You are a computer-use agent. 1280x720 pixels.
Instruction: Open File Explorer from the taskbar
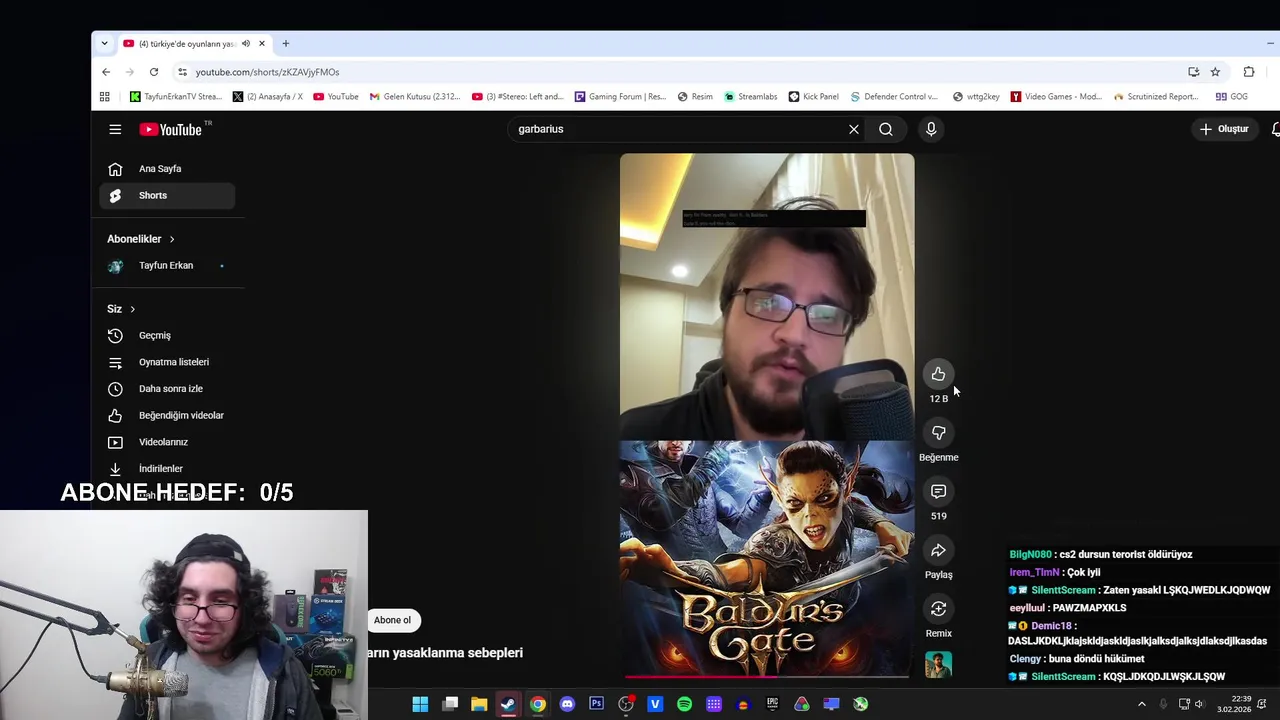click(479, 704)
